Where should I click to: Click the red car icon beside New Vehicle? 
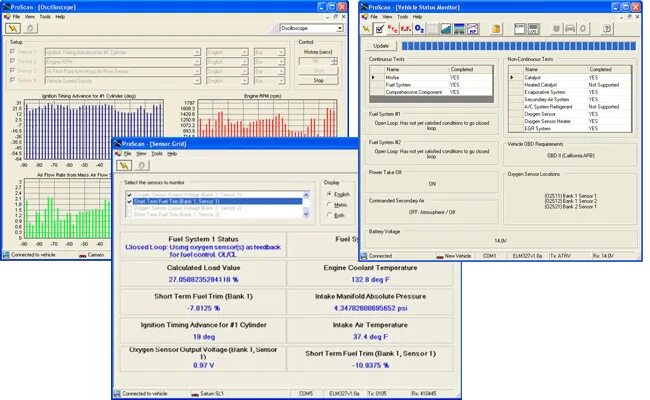pyautogui.click(x=439, y=256)
